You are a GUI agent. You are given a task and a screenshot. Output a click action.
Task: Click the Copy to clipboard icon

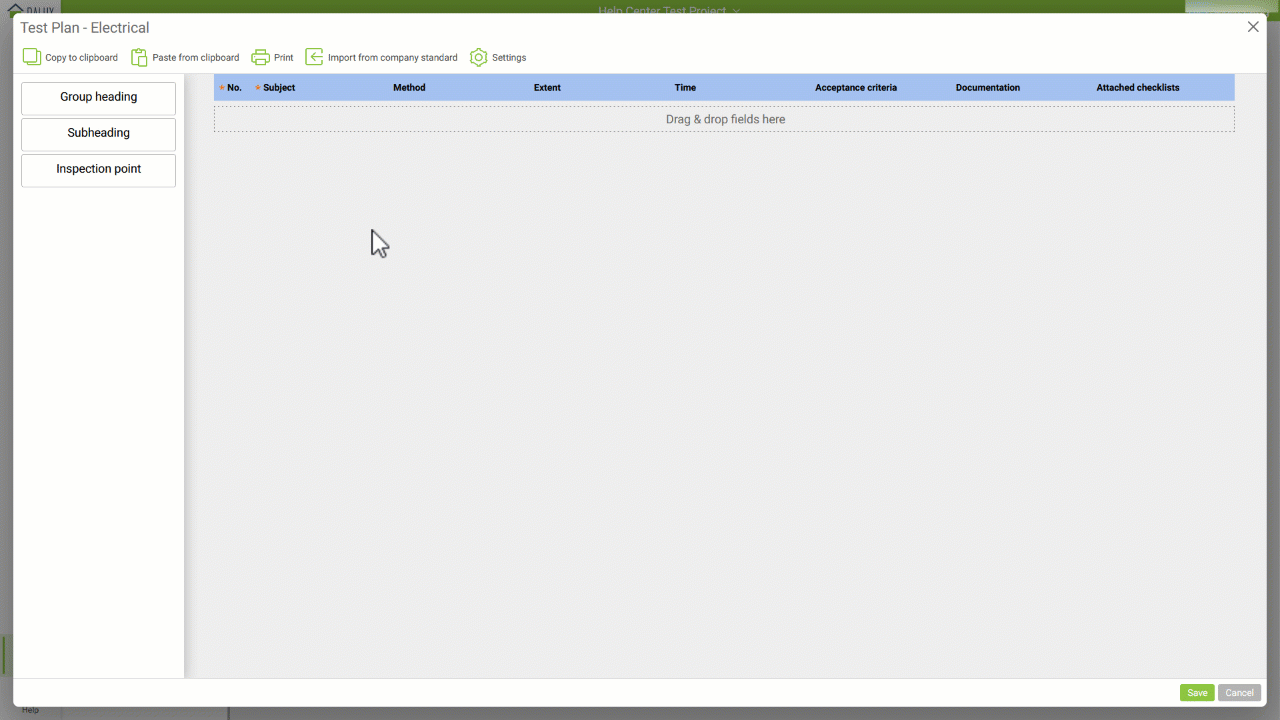click(x=32, y=57)
